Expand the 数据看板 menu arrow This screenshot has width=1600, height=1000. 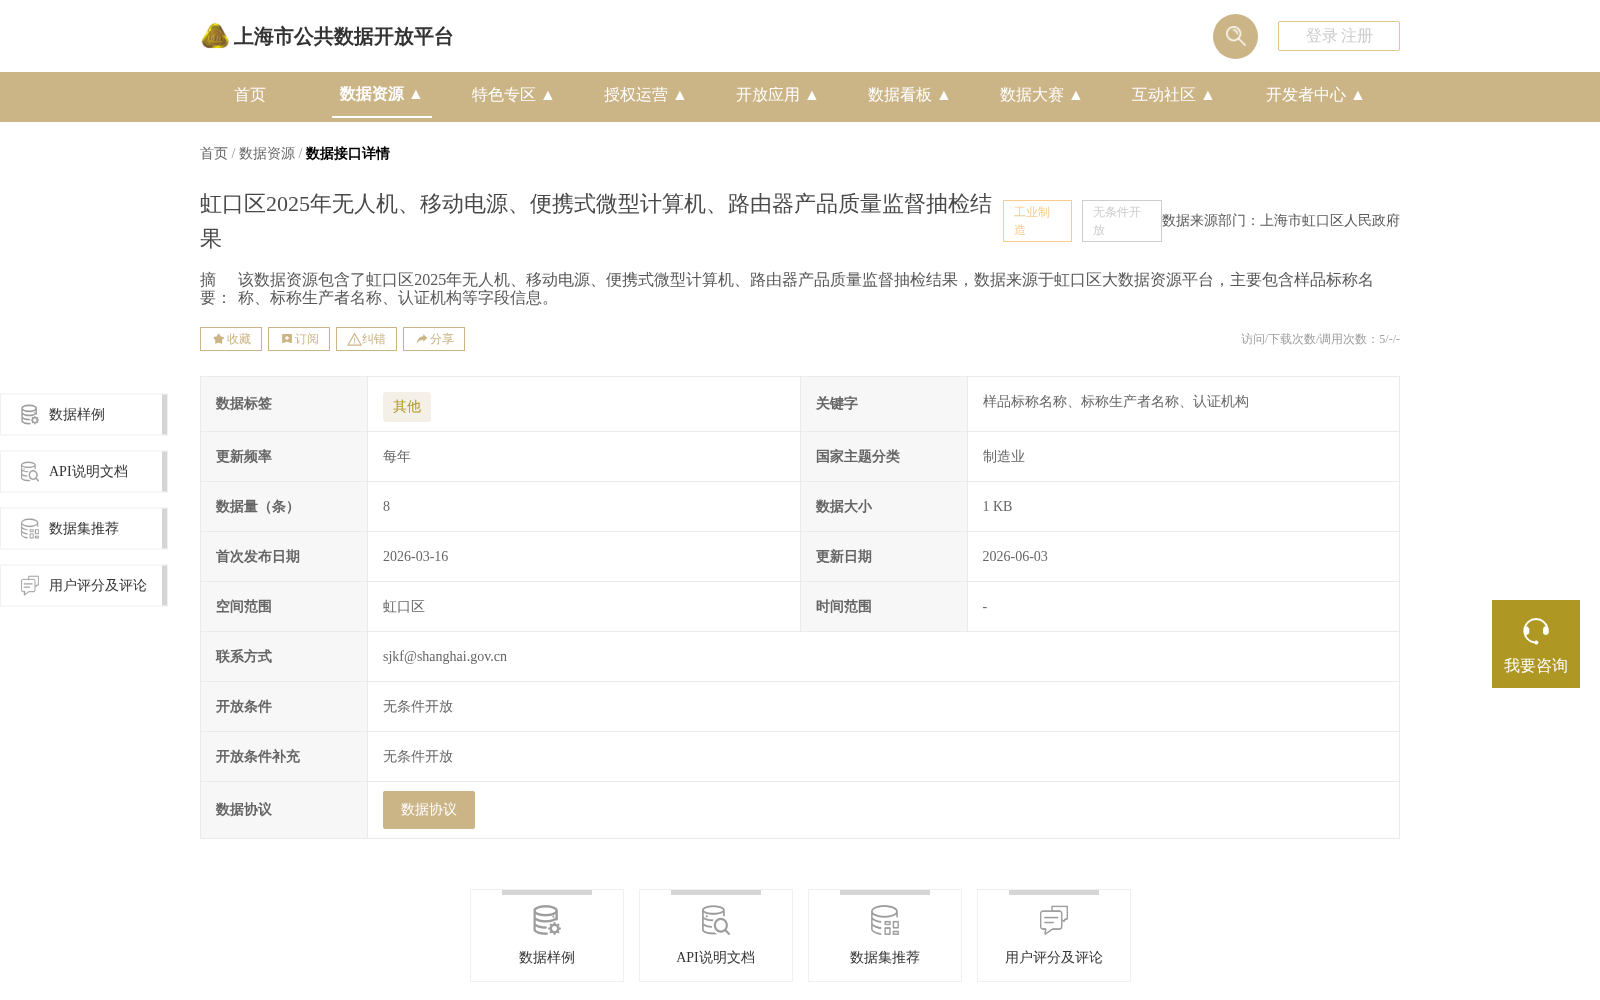(944, 95)
